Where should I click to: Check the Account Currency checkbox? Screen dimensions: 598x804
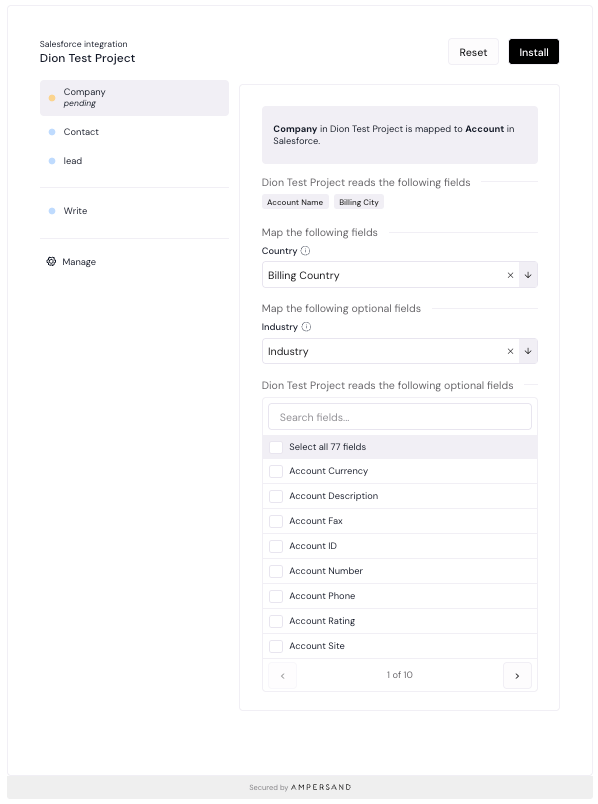click(x=276, y=471)
